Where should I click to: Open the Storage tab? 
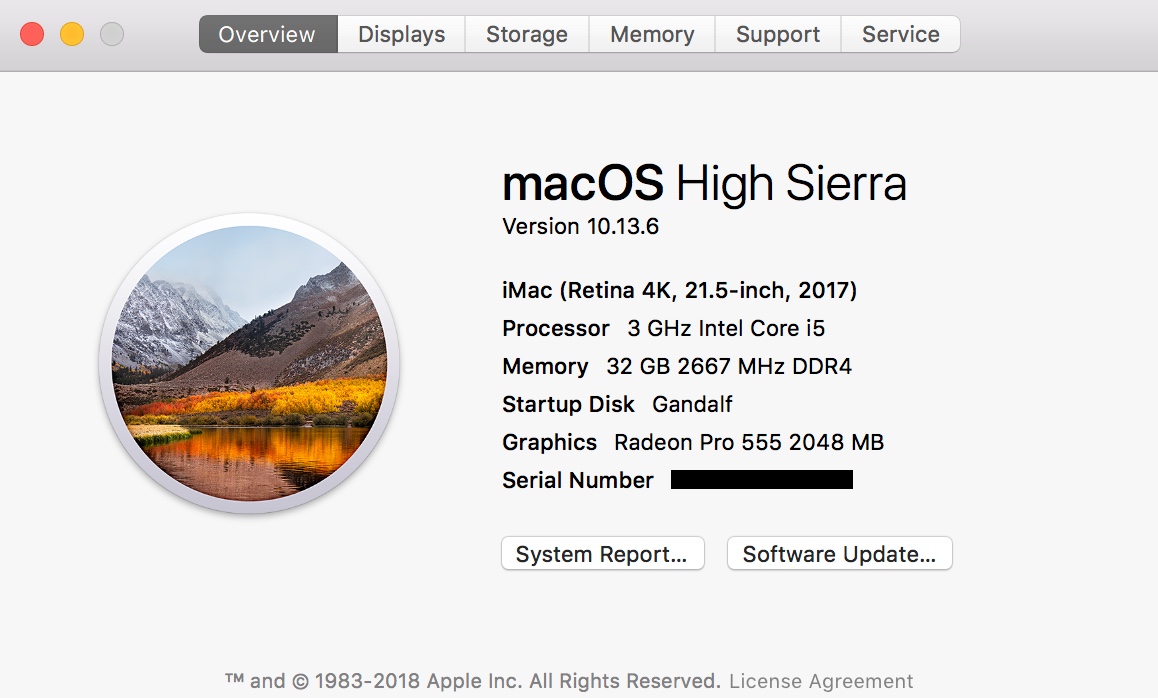[527, 34]
